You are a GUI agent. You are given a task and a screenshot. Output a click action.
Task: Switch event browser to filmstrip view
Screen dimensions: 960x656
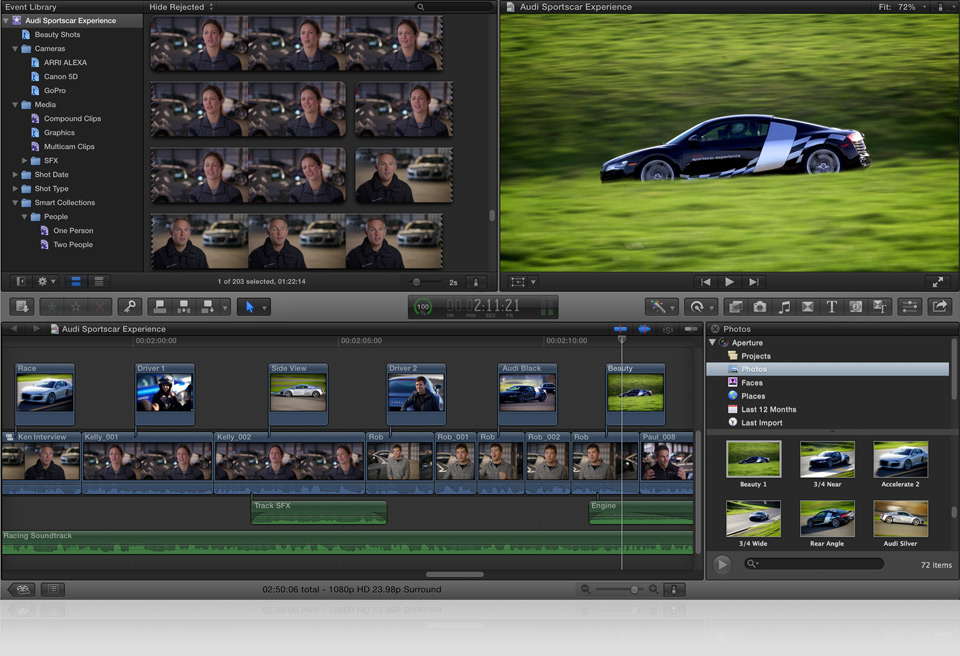click(x=76, y=281)
